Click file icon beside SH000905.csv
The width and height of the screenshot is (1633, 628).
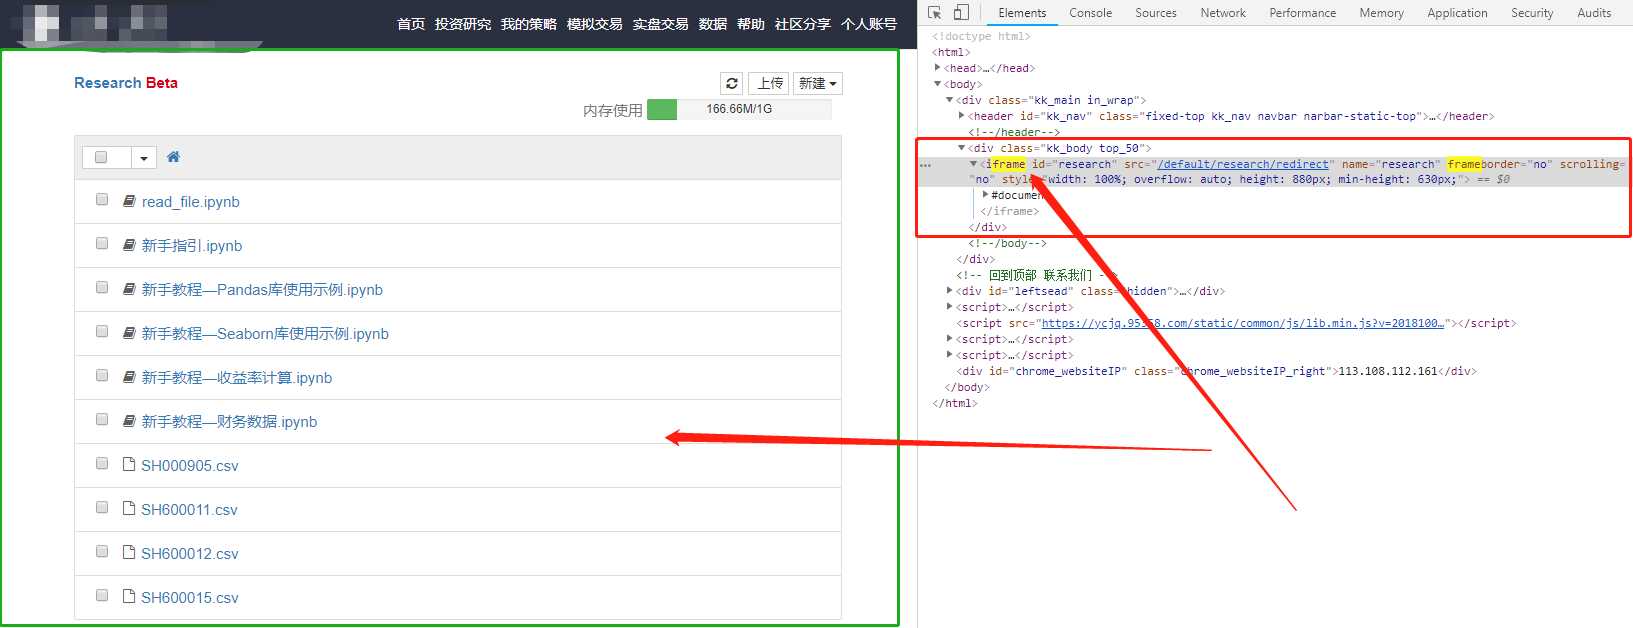point(129,464)
